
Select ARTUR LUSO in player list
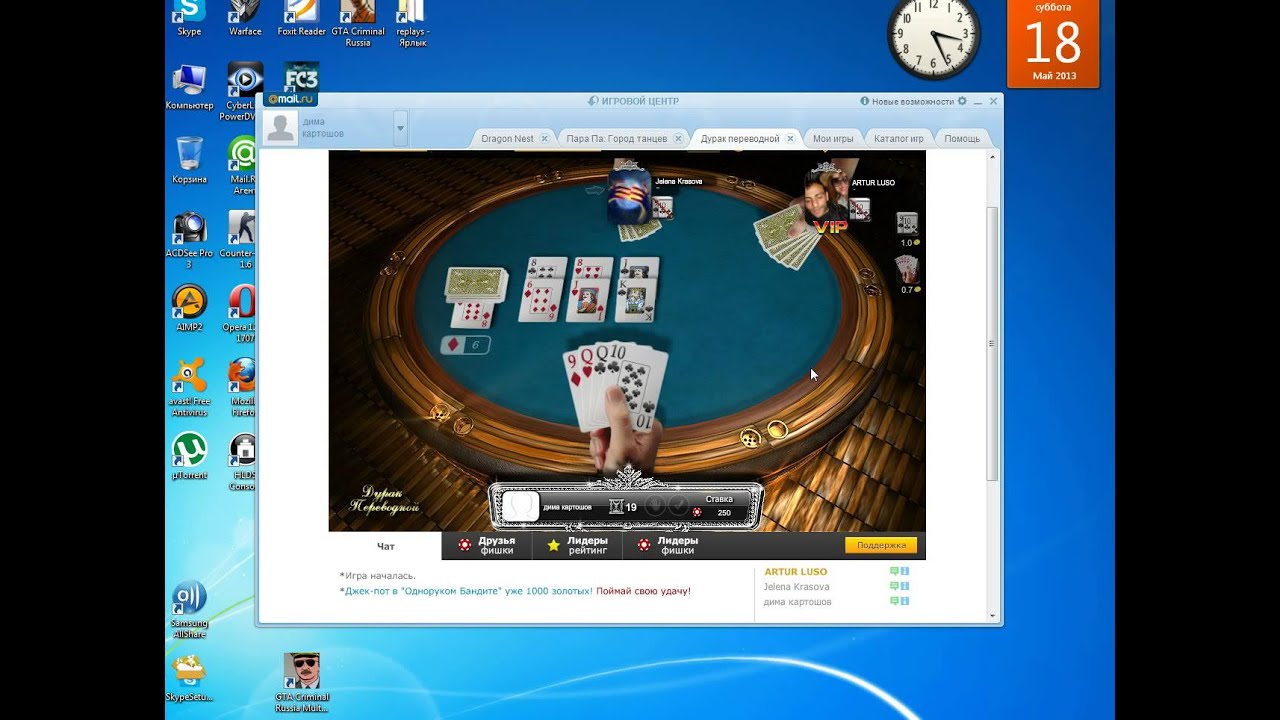point(796,572)
